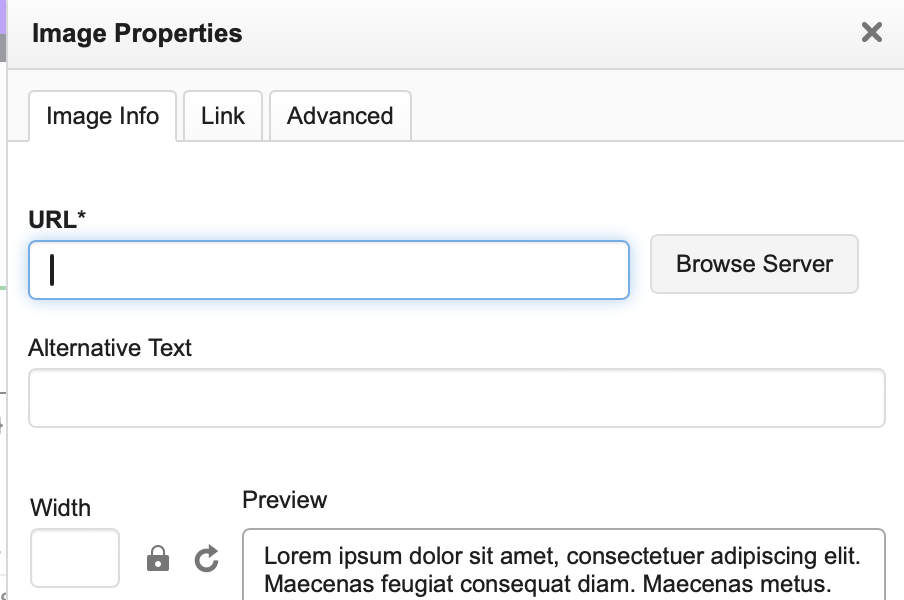Viewport: 904px width, 600px height.
Task: Click the URL field label
Action: pos(57,220)
